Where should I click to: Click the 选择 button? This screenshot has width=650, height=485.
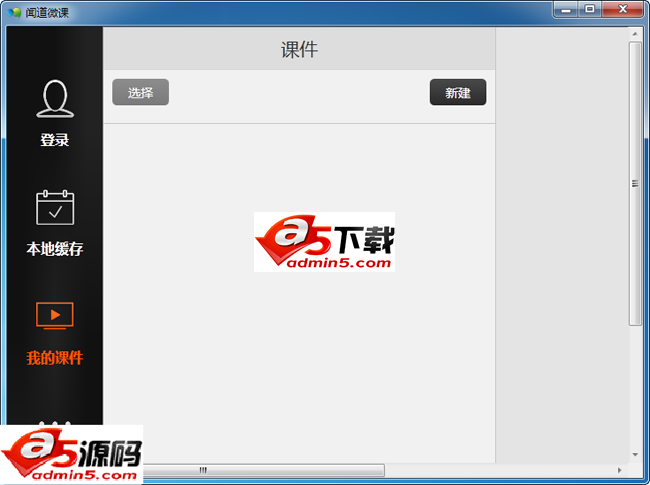[x=141, y=92]
